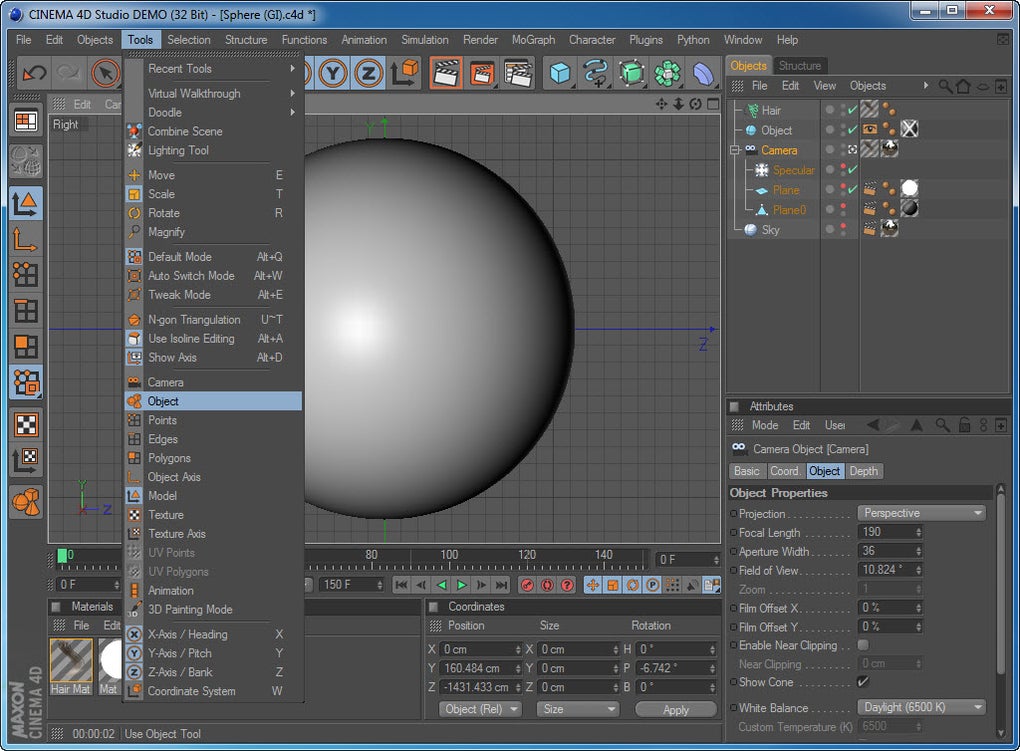Image resolution: width=1020 pixels, height=751 pixels.
Task: Open the Projection Perspective dropdown
Action: point(921,513)
